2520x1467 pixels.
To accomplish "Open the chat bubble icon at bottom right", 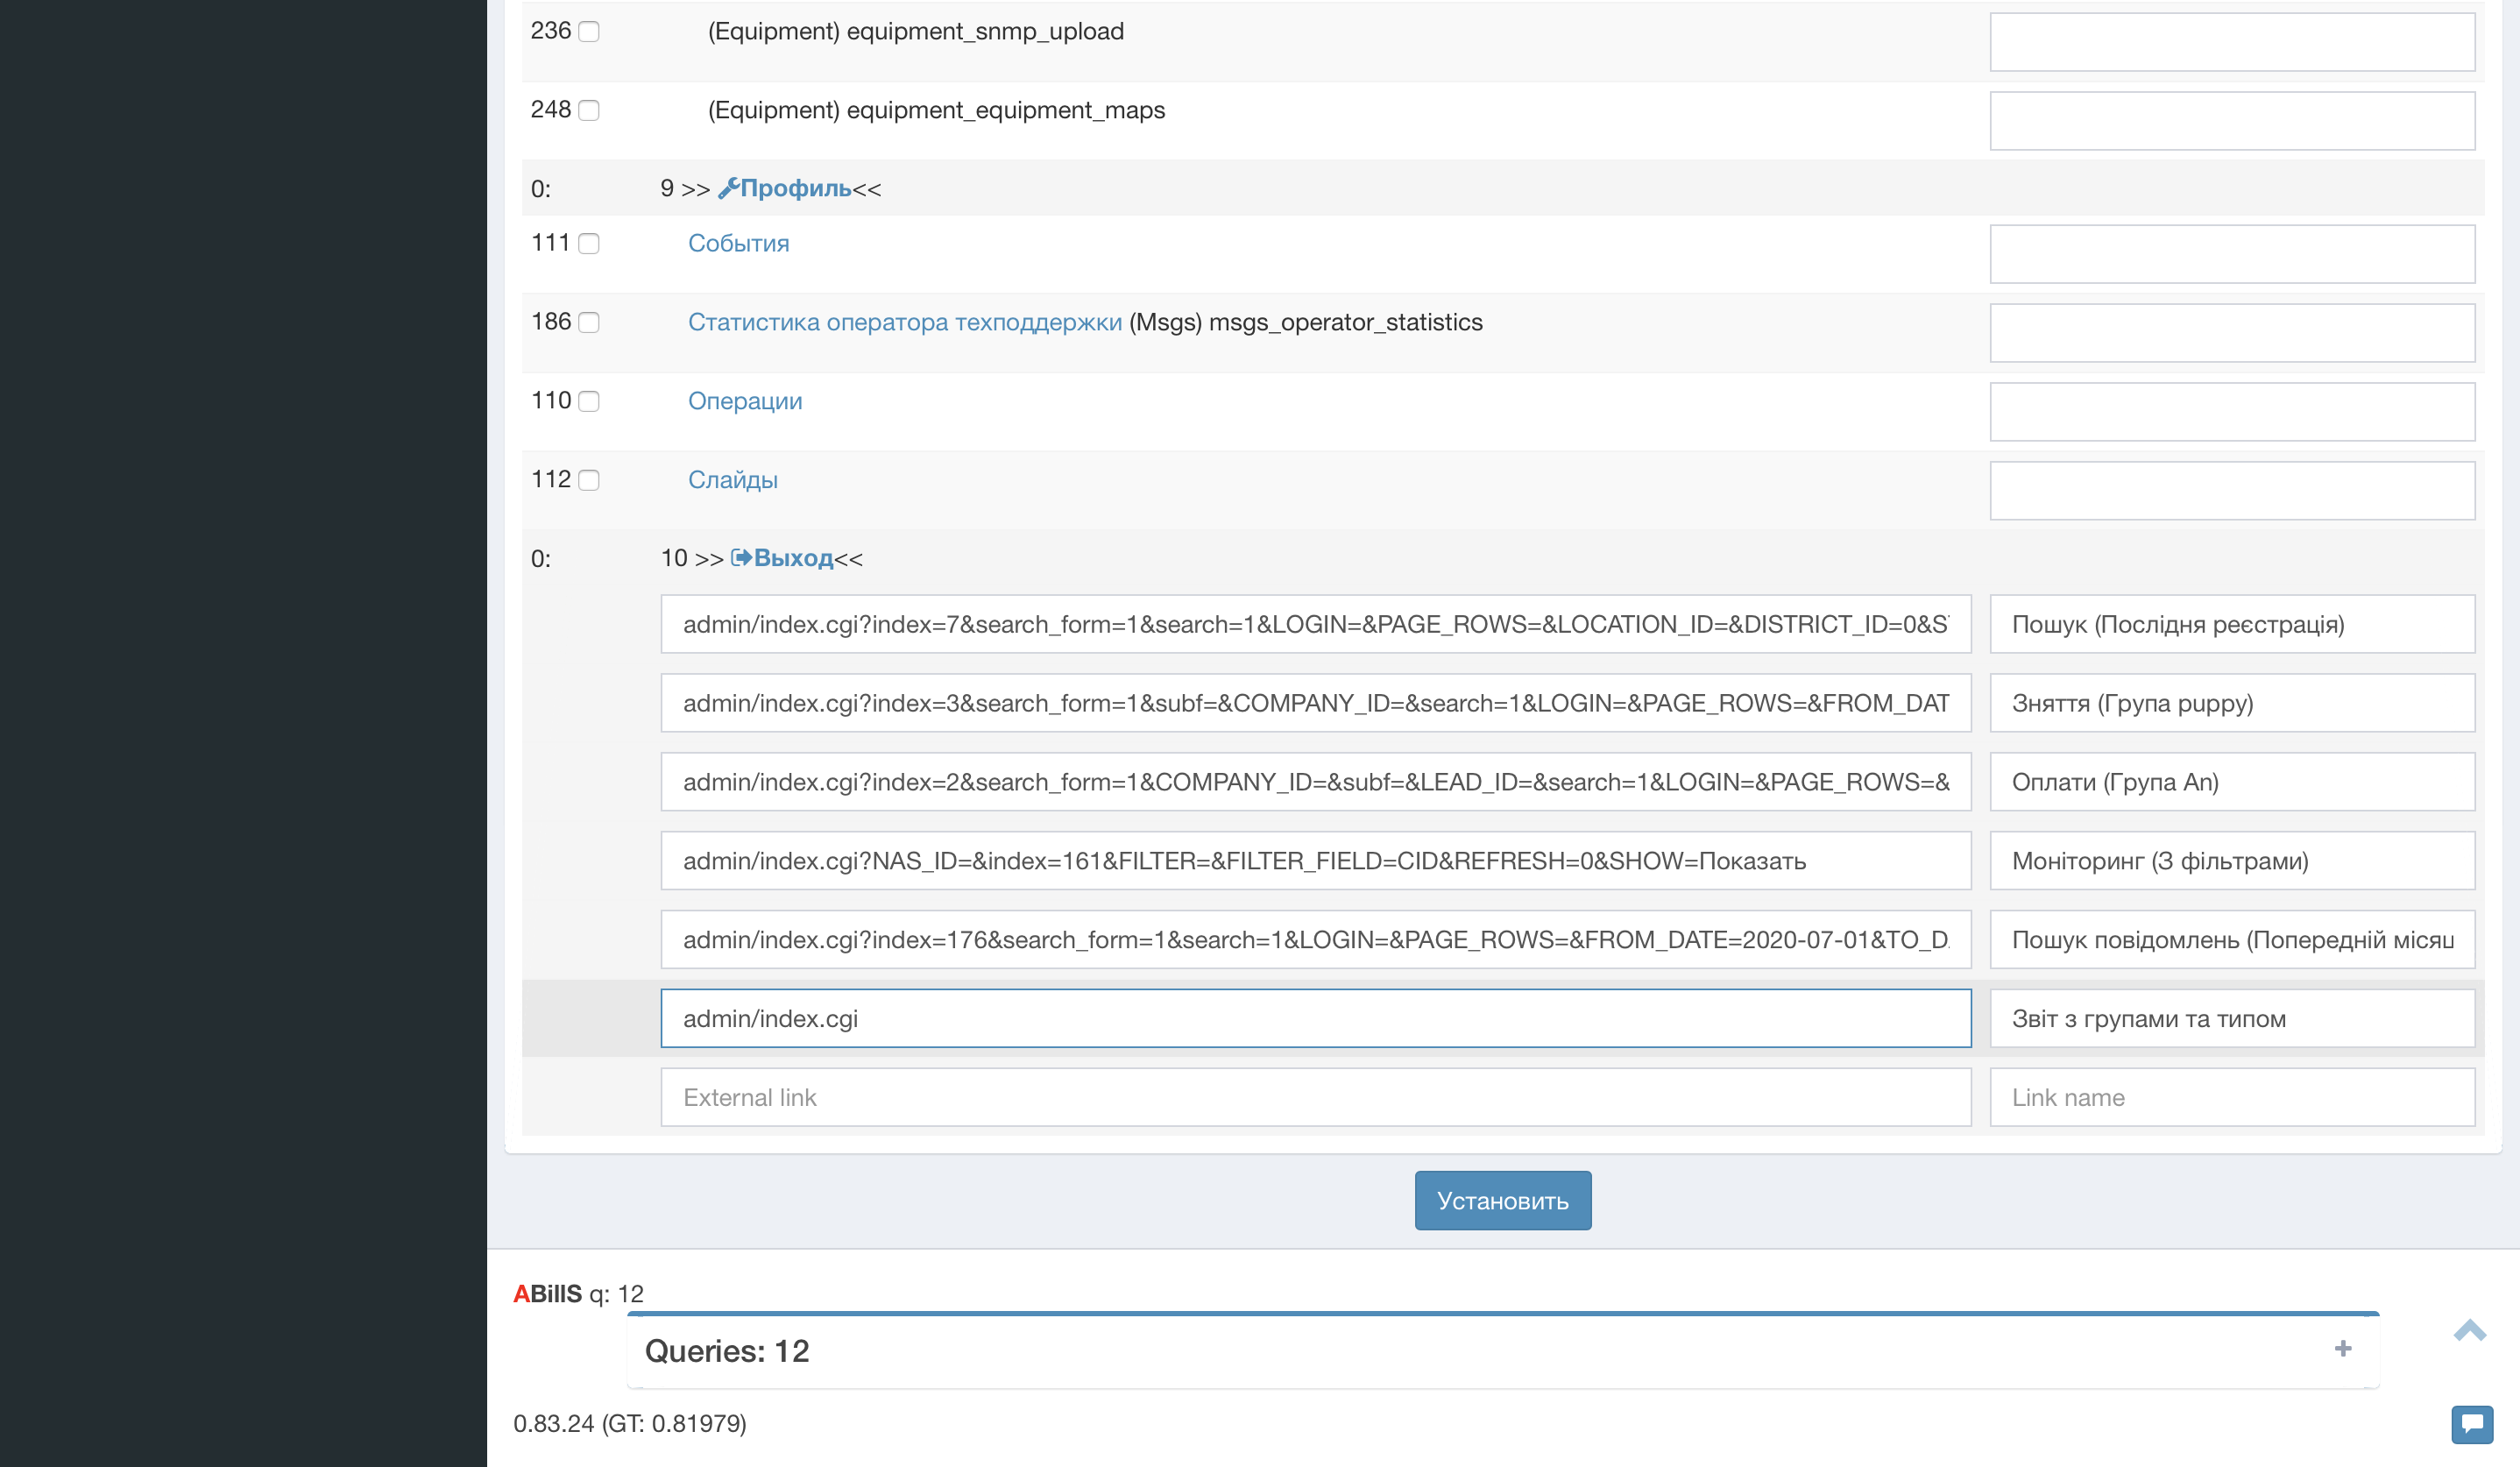I will [x=2471, y=1423].
